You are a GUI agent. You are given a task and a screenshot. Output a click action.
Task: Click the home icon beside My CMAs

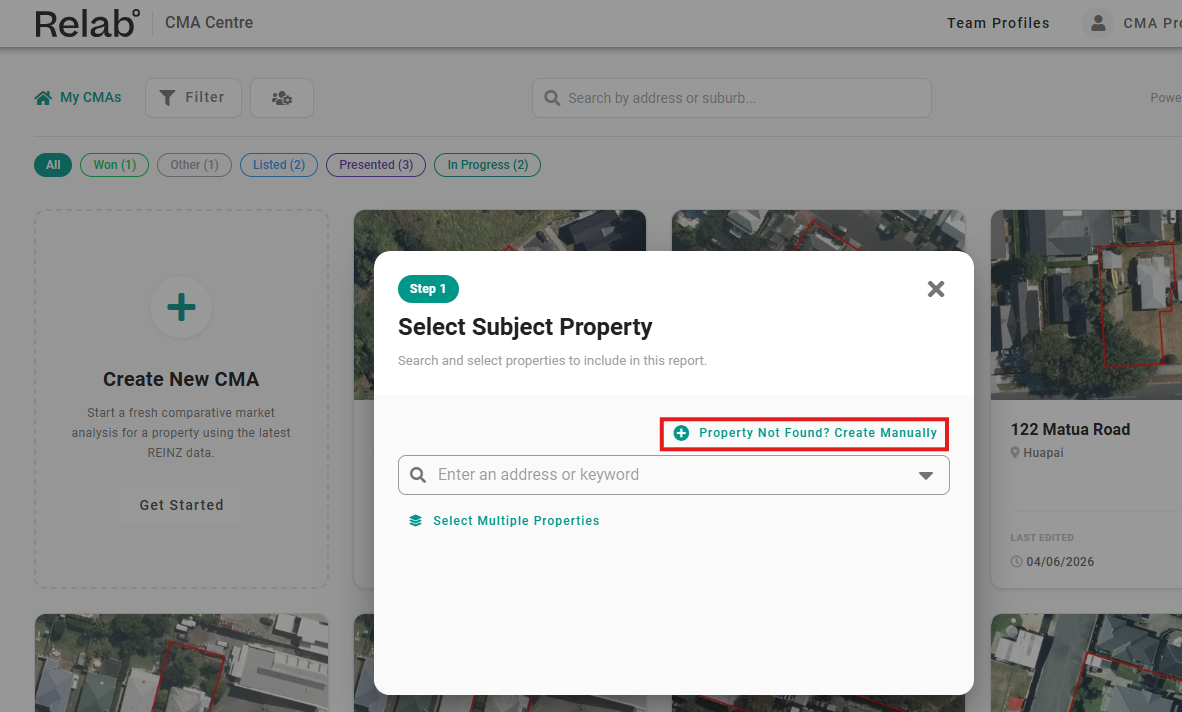pyautogui.click(x=44, y=98)
